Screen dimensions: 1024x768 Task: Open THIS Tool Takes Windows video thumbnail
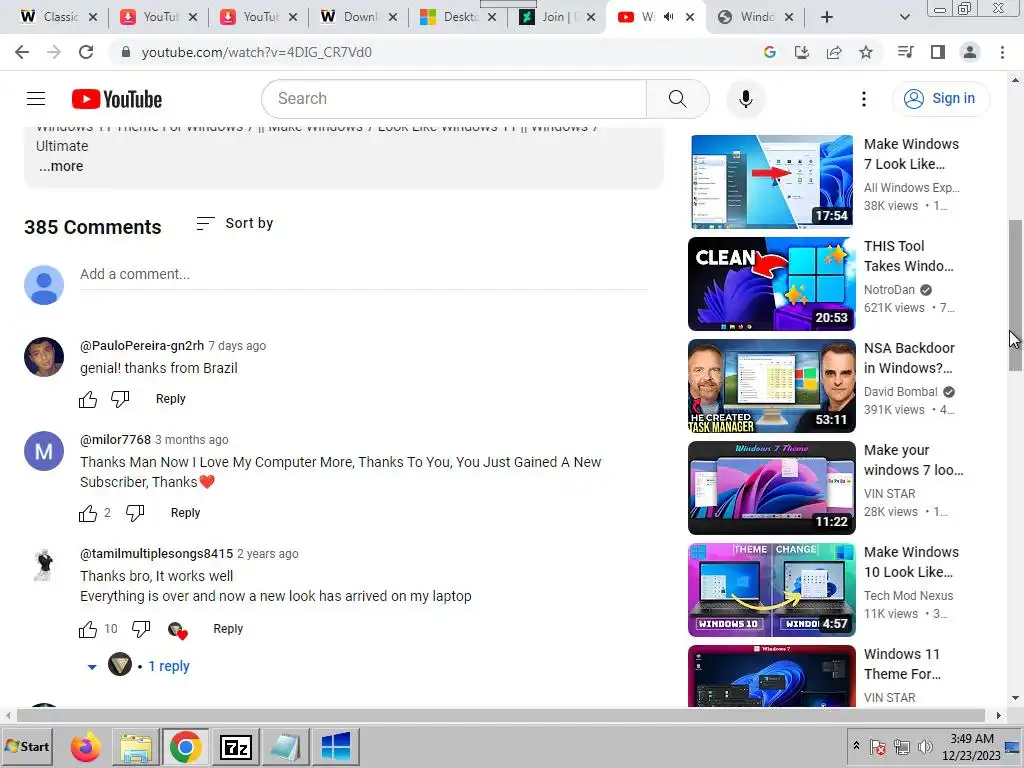771,284
